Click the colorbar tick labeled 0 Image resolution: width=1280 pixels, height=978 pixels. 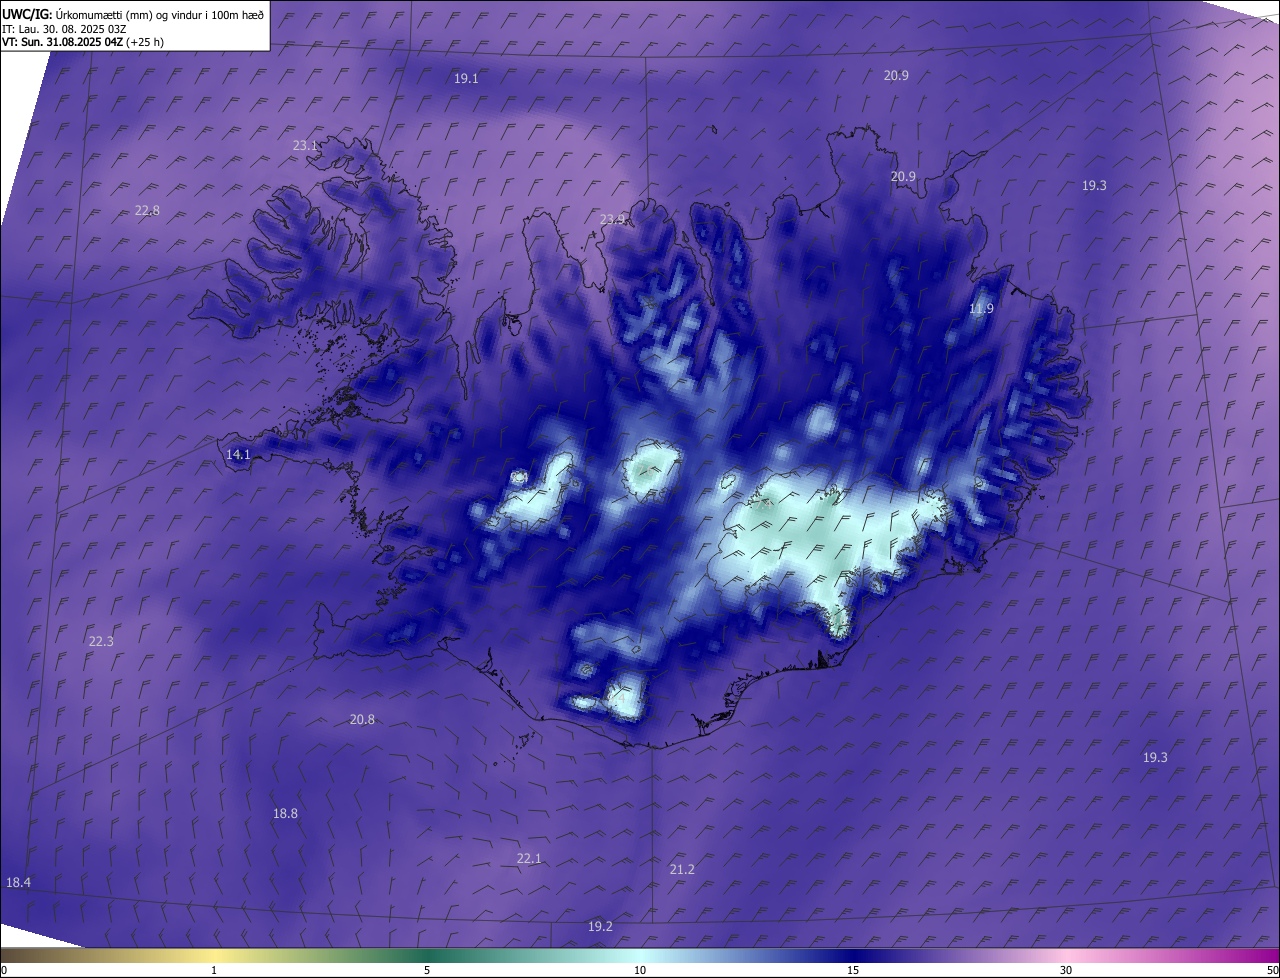coord(3,971)
